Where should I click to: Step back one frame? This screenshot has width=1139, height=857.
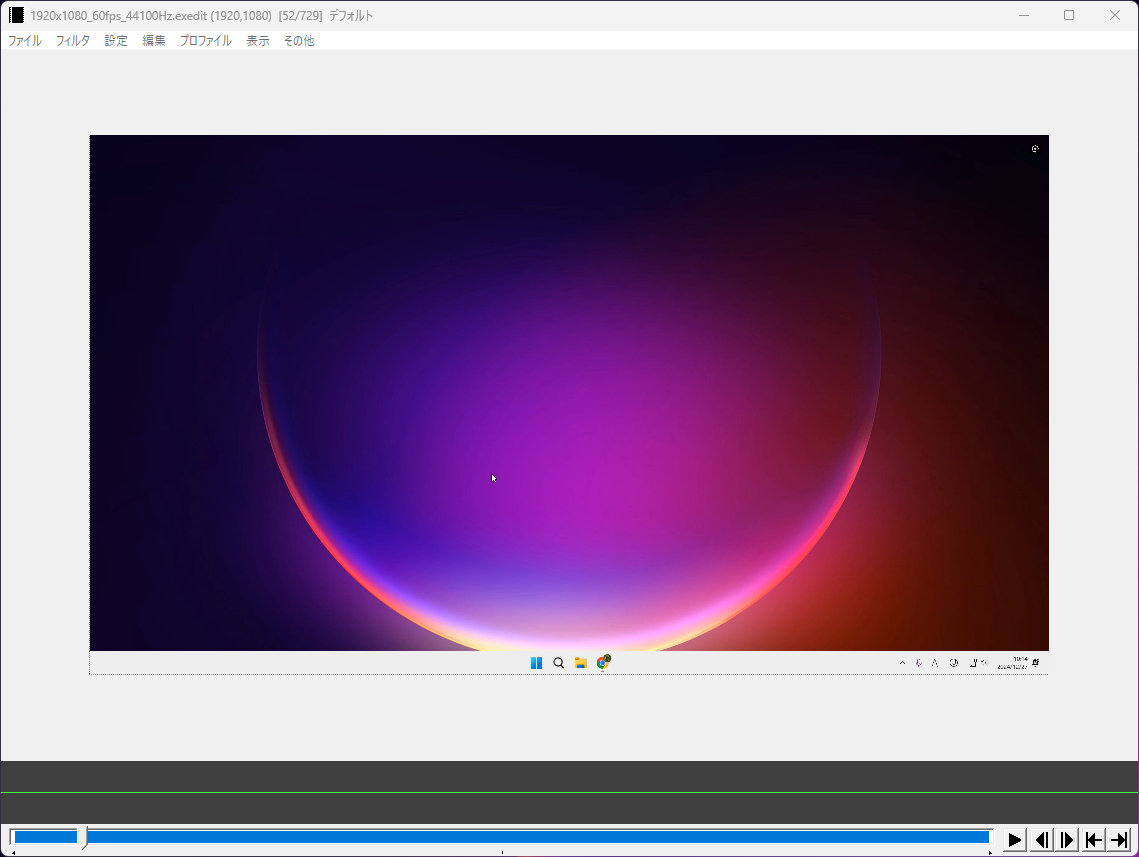[1042, 840]
